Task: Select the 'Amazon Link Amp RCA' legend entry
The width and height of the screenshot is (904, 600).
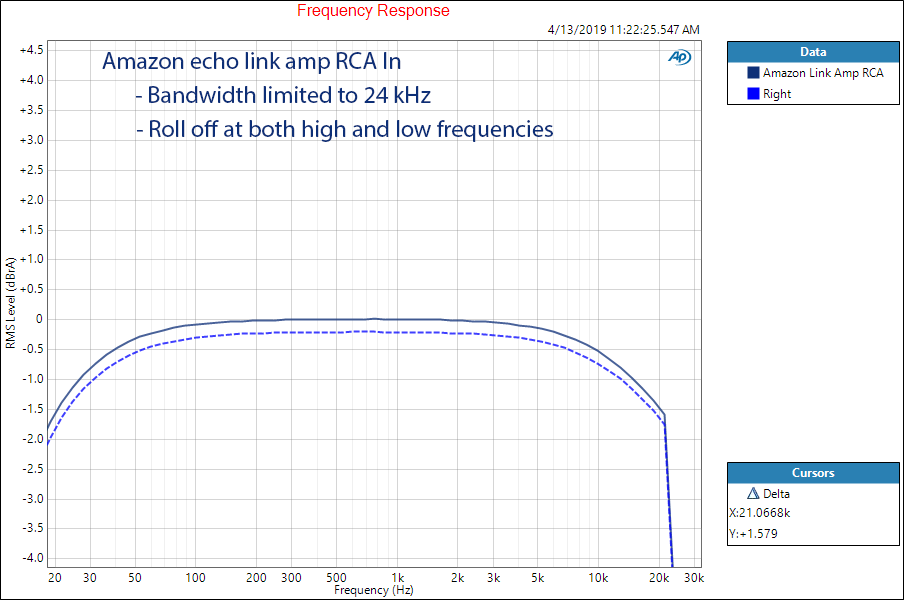Action: [x=823, y=73]
